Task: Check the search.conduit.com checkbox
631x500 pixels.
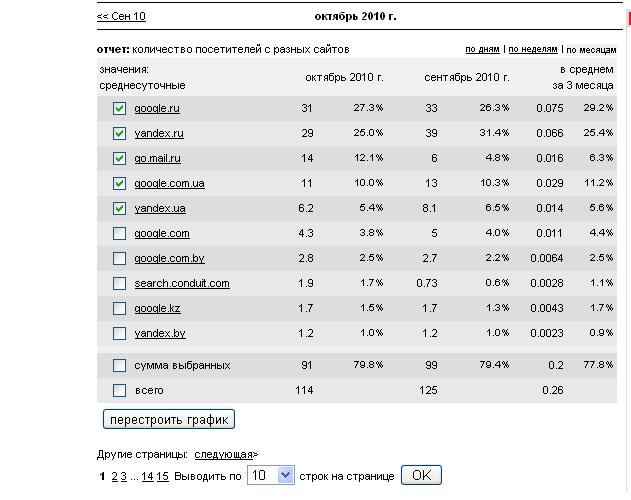Action: pyautogui.click(x=120, y=283)
